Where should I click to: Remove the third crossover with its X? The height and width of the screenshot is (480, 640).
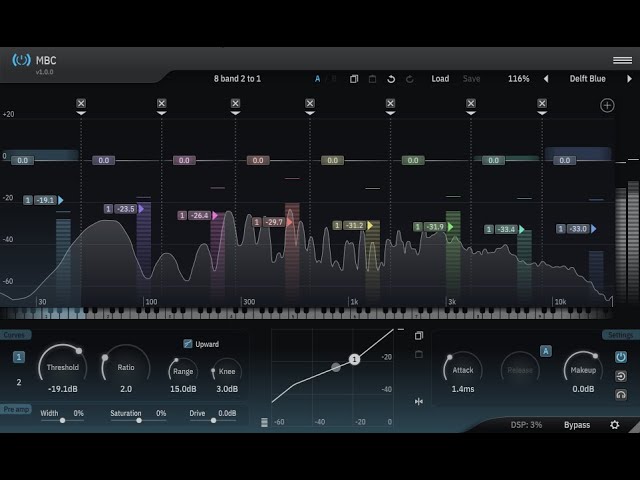[x=235, y=103]
